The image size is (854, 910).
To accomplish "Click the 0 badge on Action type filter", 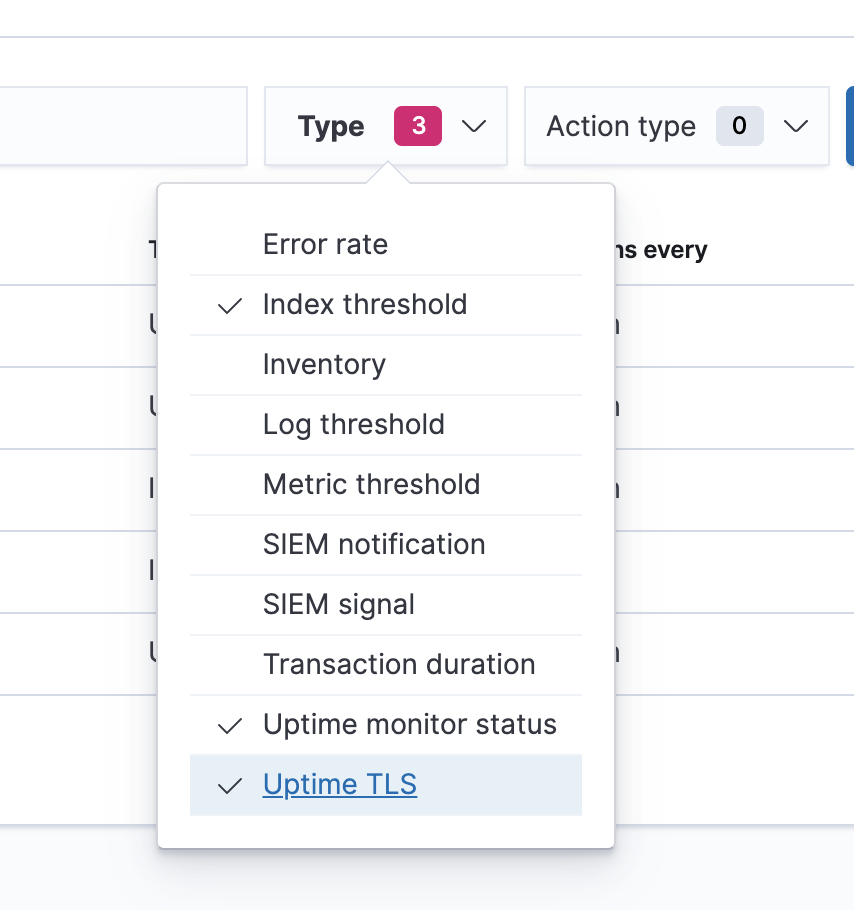I will coord(738,126).
